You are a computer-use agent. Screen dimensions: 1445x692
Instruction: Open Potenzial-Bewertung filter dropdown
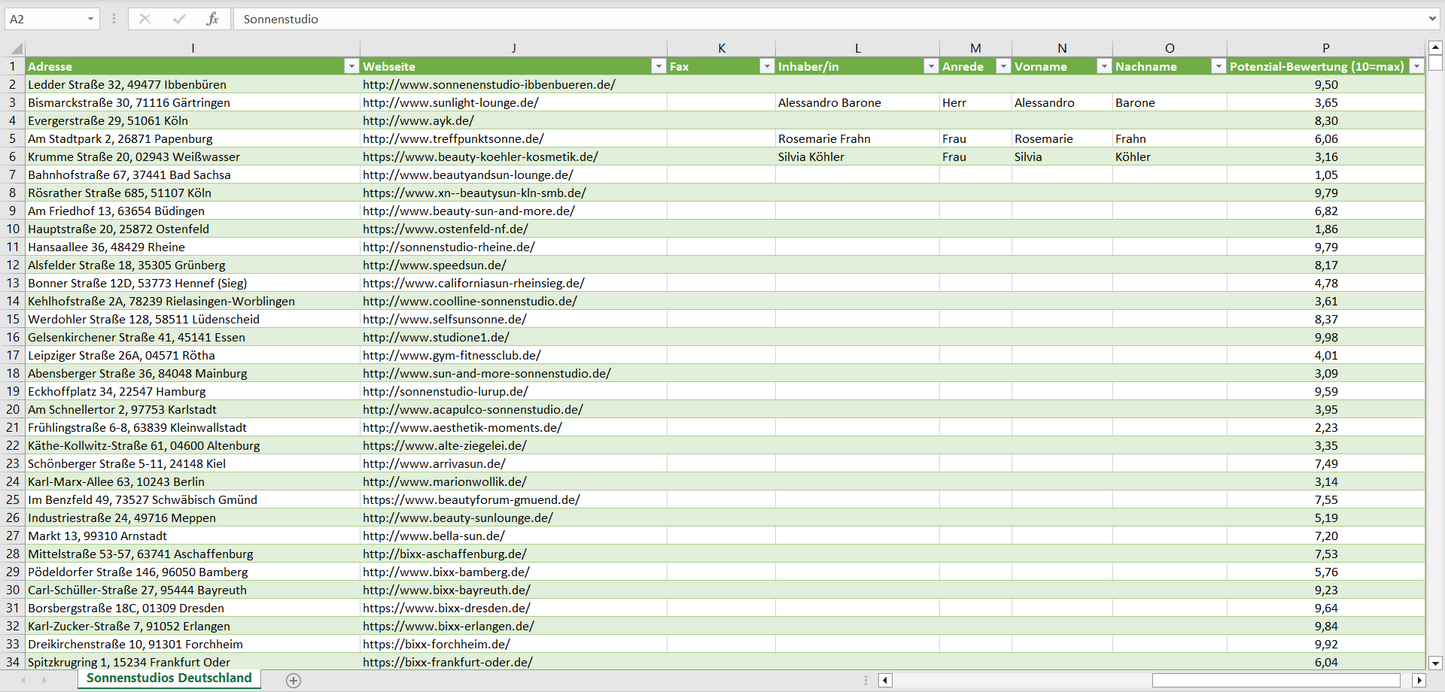pos(1416,66)
